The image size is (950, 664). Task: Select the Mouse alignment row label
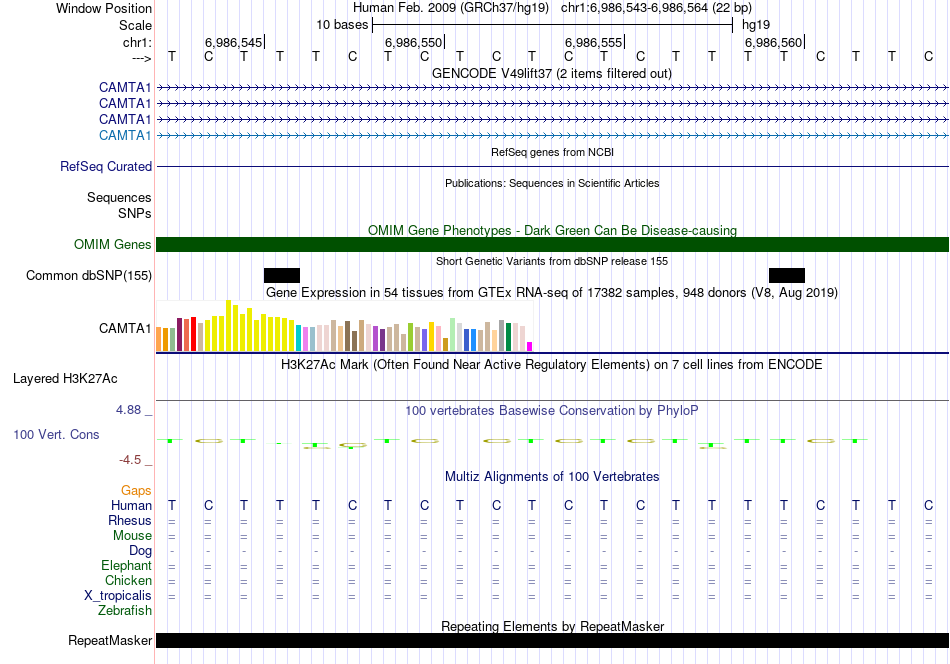tap(132, 536)
